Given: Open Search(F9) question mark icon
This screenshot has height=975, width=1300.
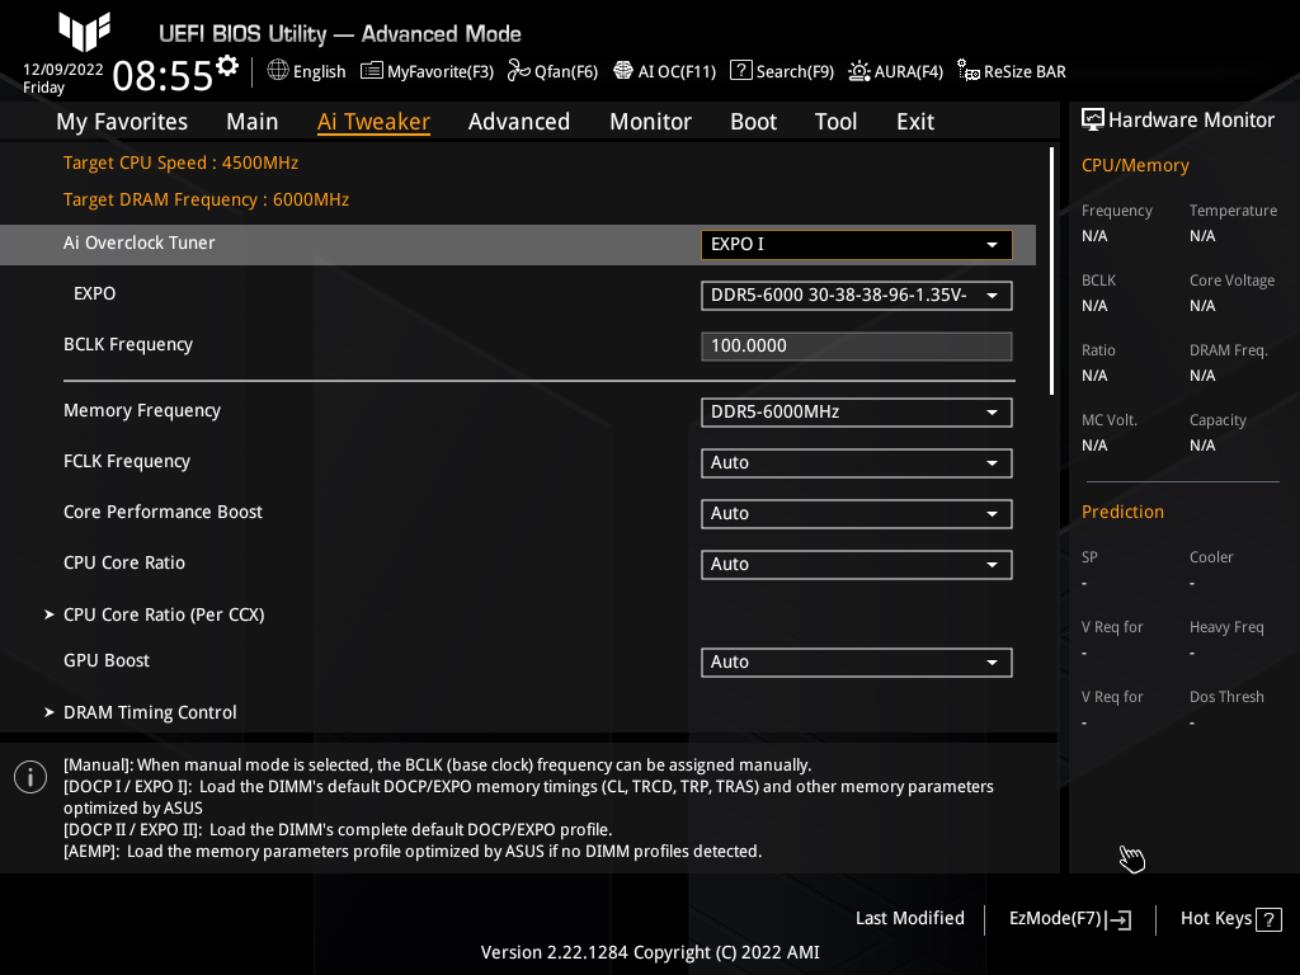Looking at the screenshot, I should coord(741,70).
